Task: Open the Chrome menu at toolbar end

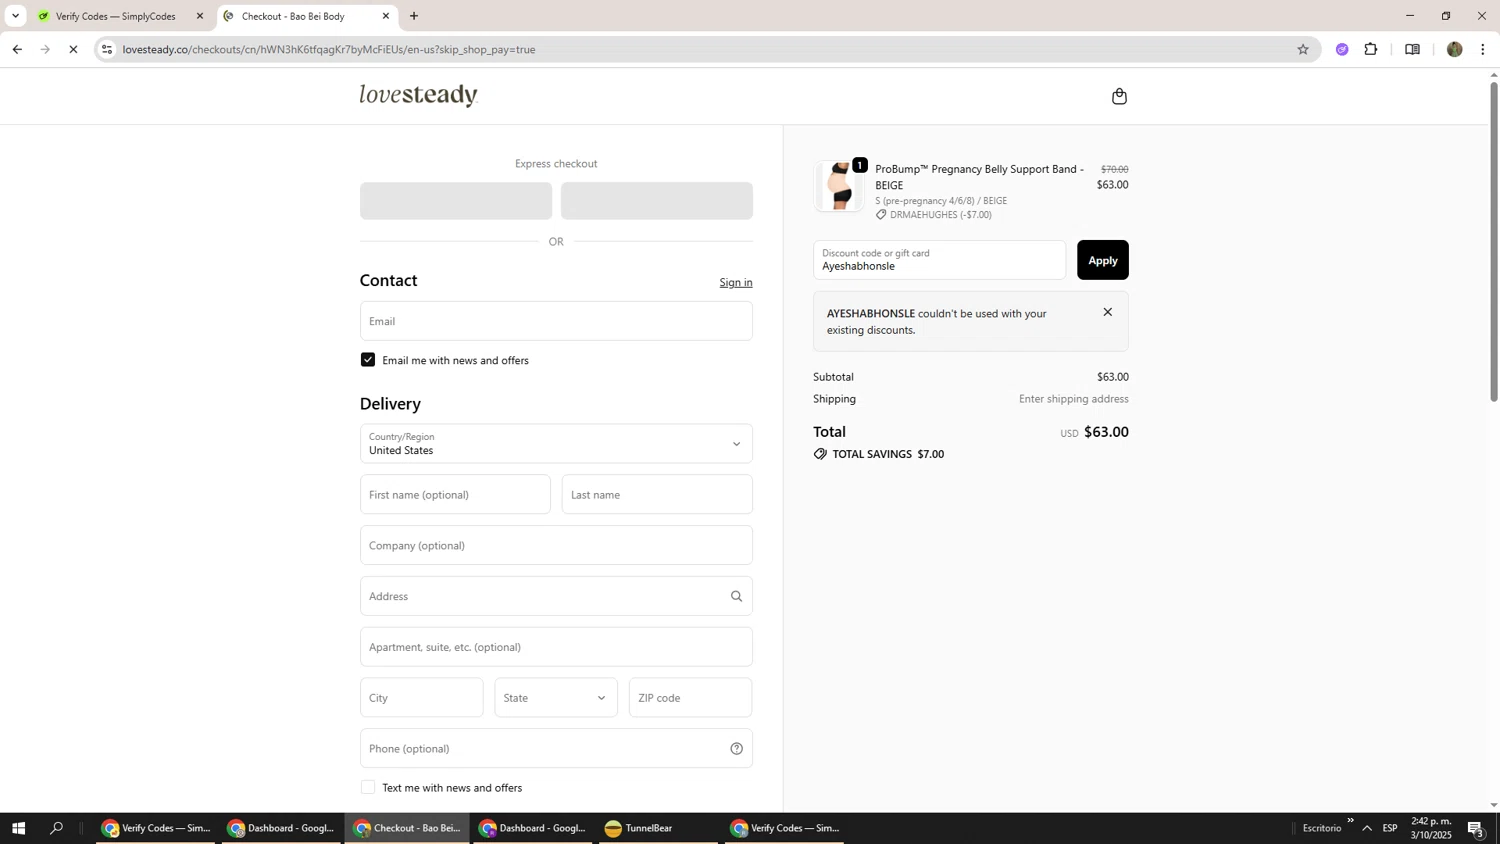Action: 1483,49
